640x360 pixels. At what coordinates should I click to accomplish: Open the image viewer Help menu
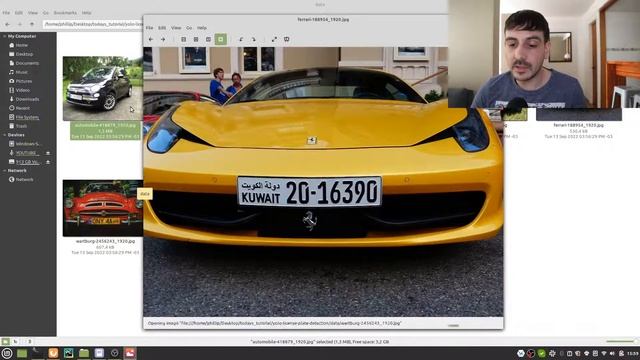(x=202, y=28)
